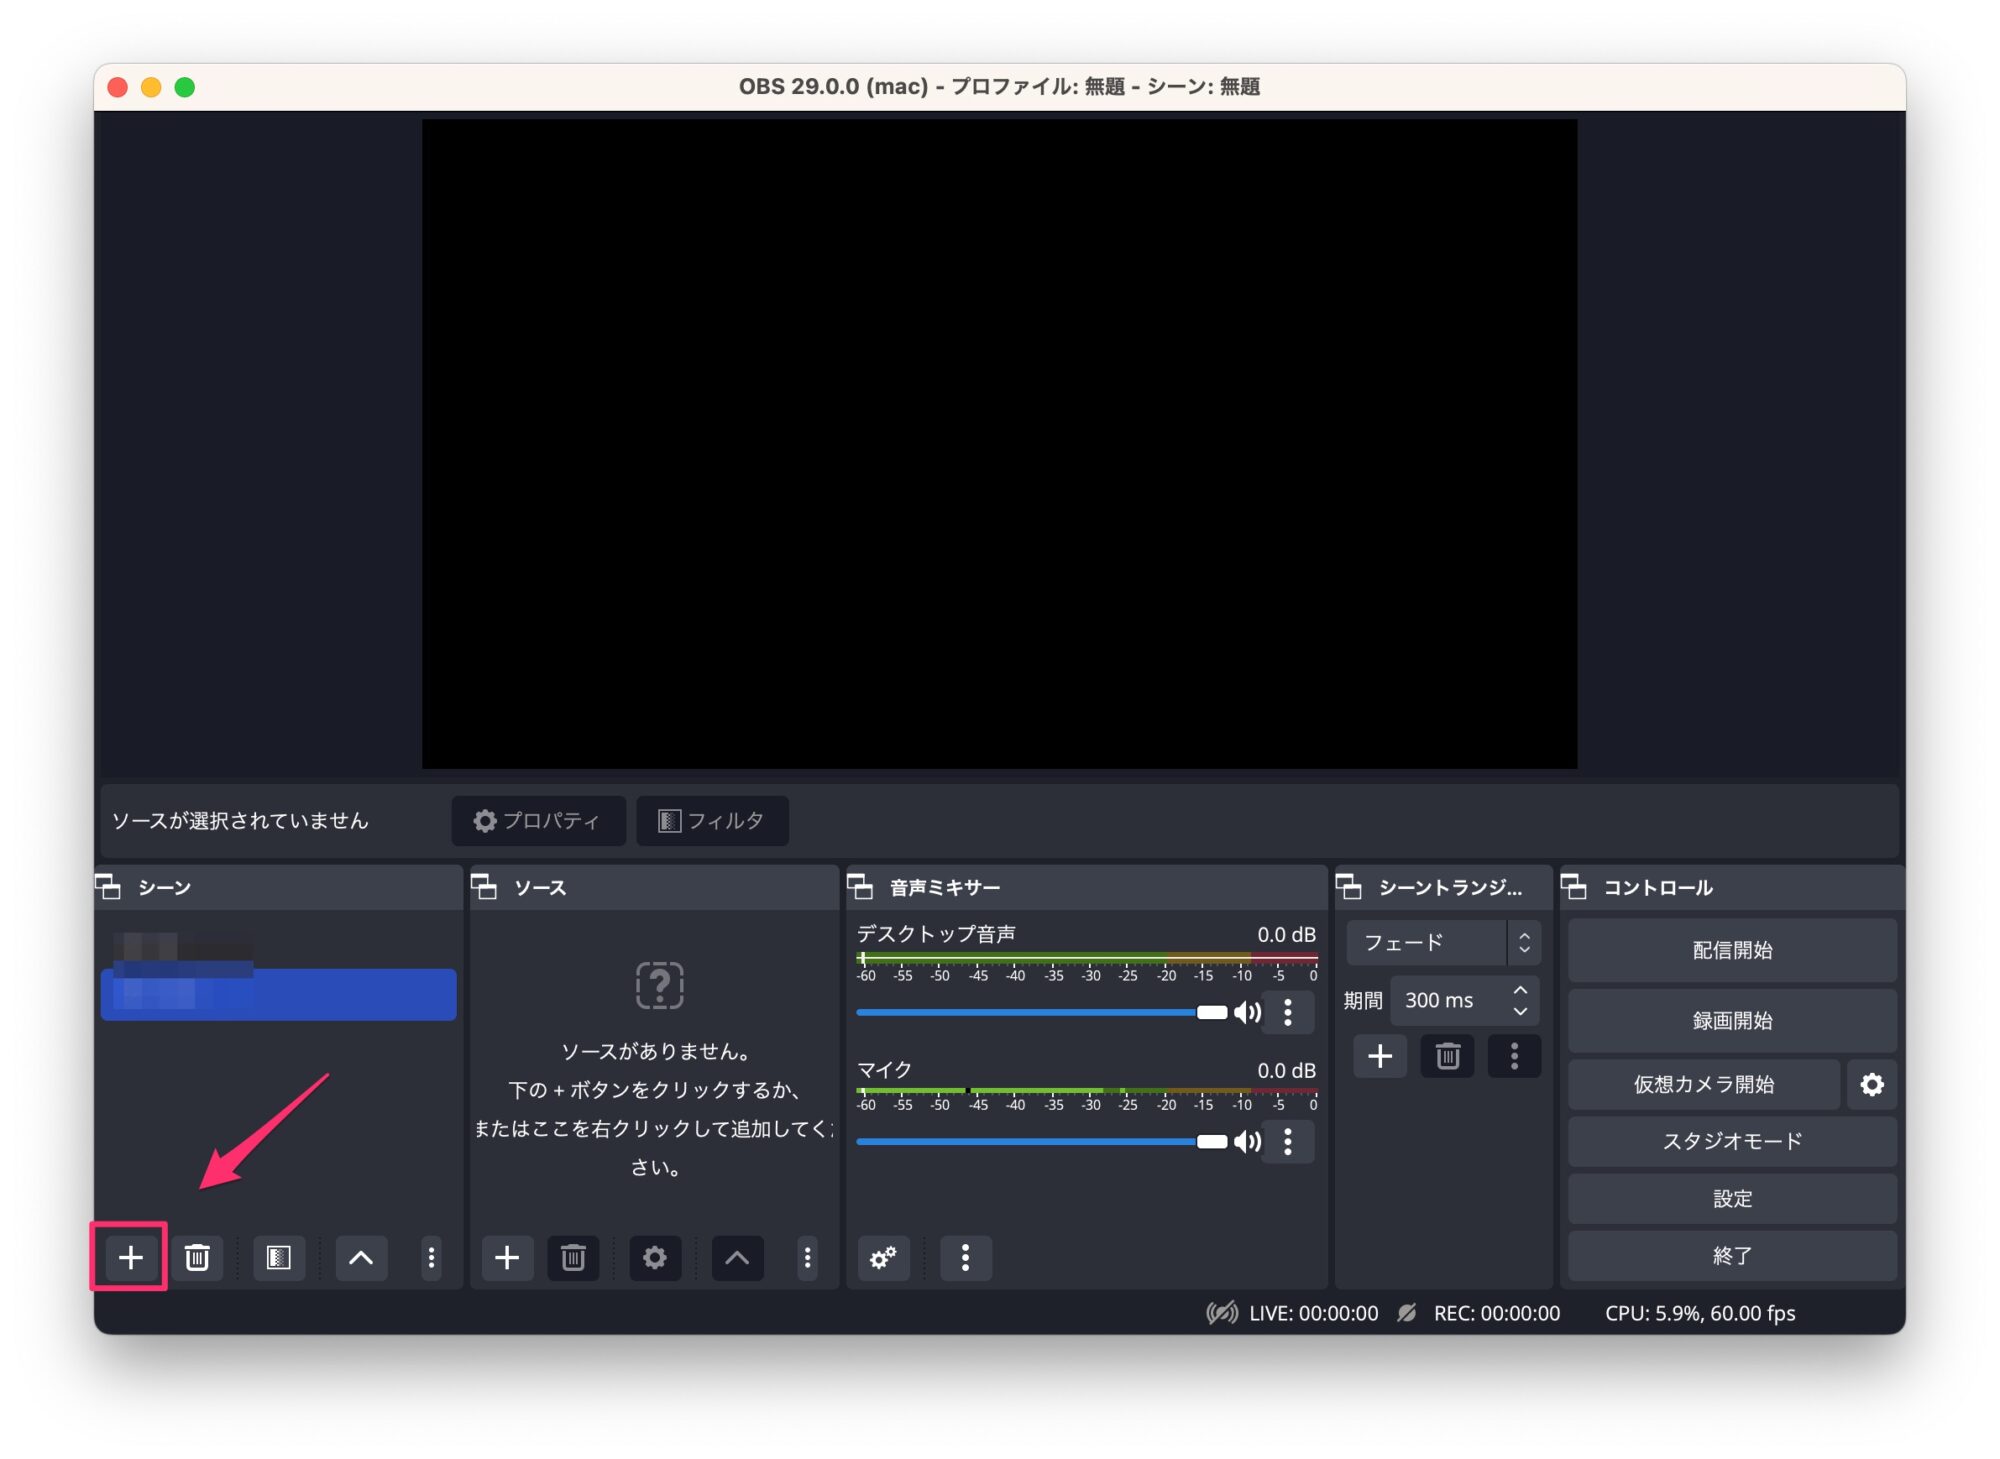Click the add scene plus button

click(x=130, y=1257)
